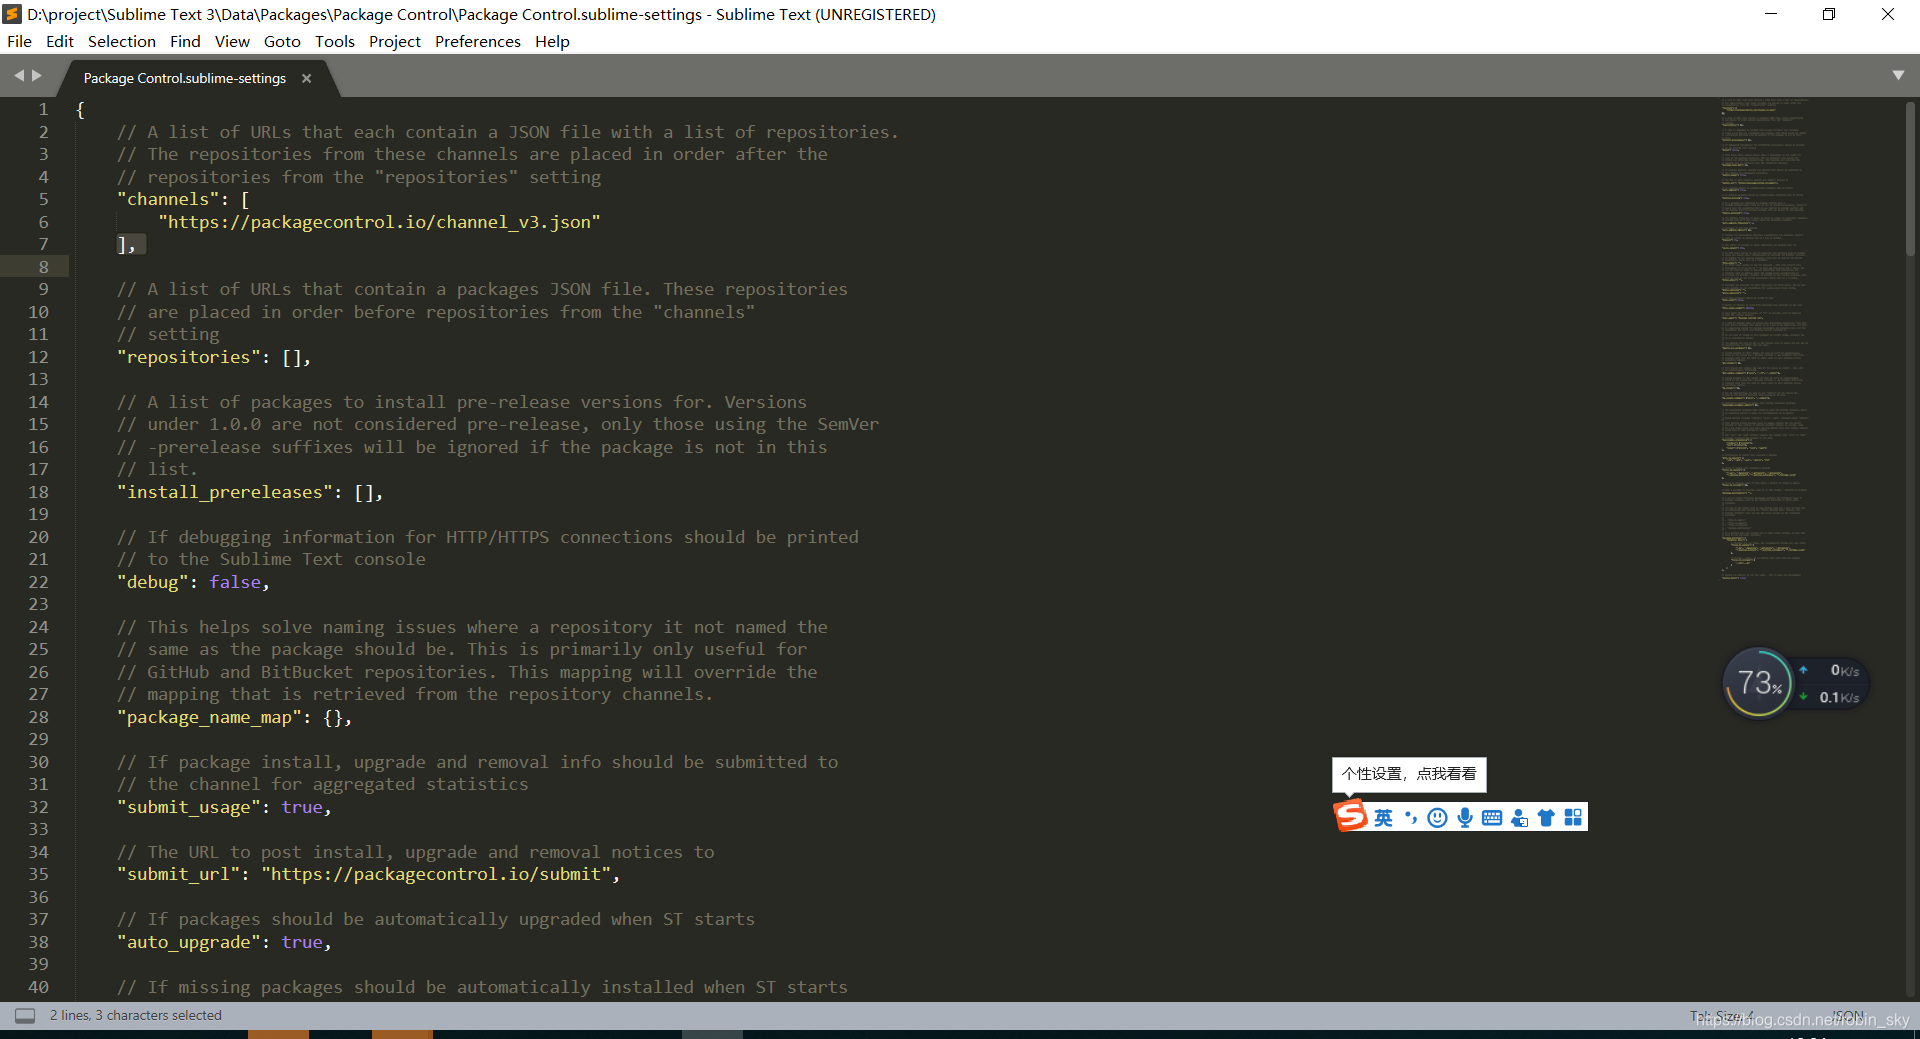Click the 个性设置 tooltip bubble
The width and height of the screenshot is (1920, 1039).
[1408, 774]
